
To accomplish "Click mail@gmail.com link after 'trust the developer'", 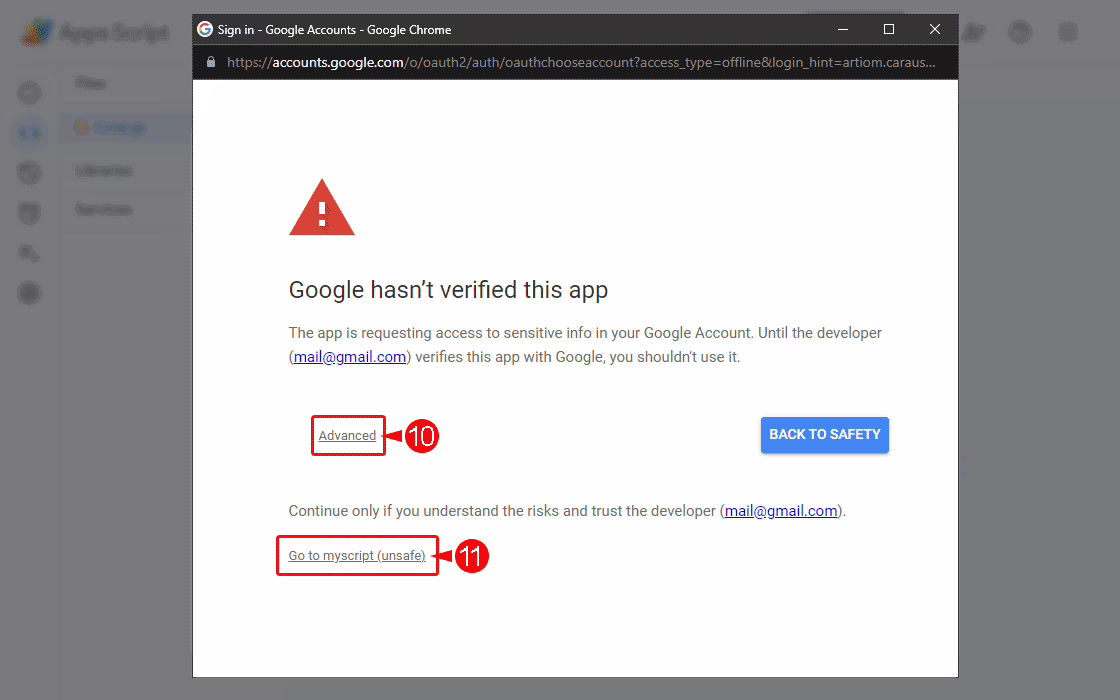I will click(781, 511).
